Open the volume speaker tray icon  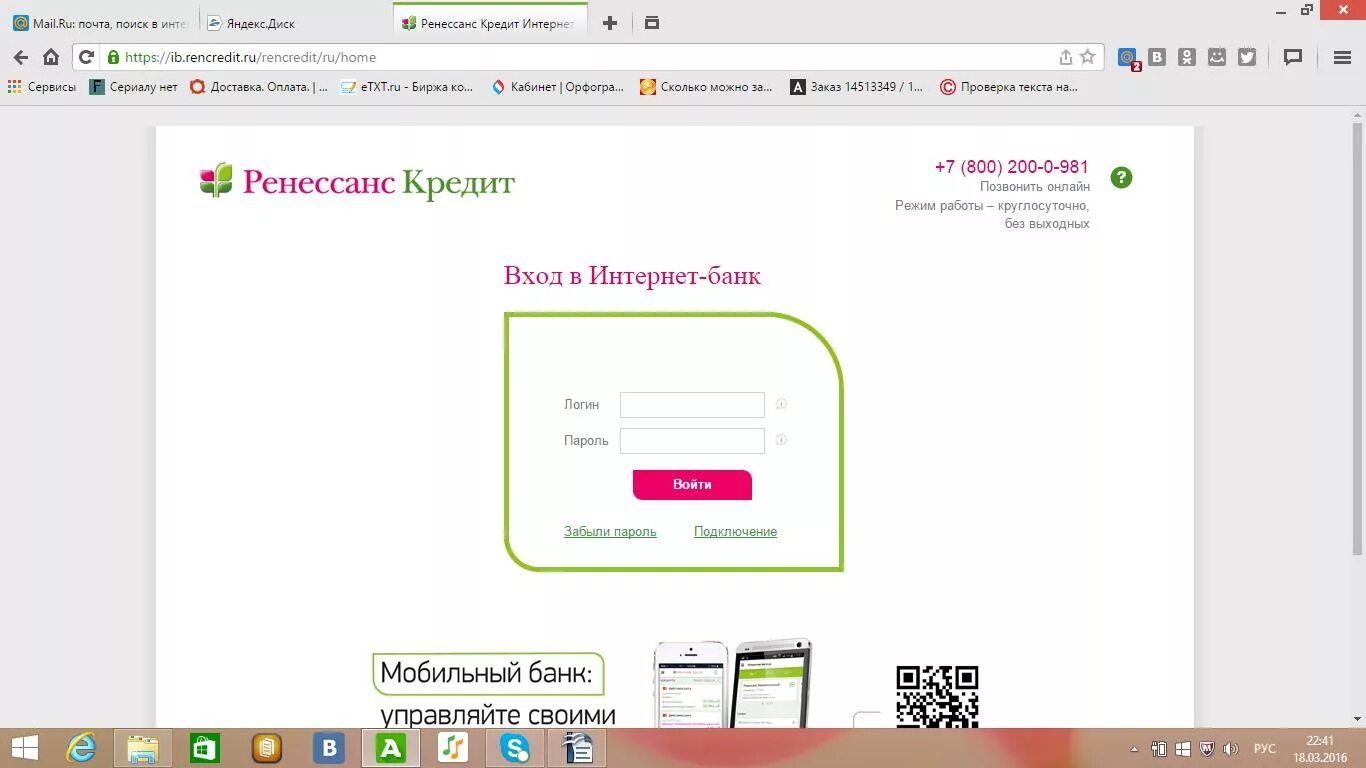click(1231, 748)
